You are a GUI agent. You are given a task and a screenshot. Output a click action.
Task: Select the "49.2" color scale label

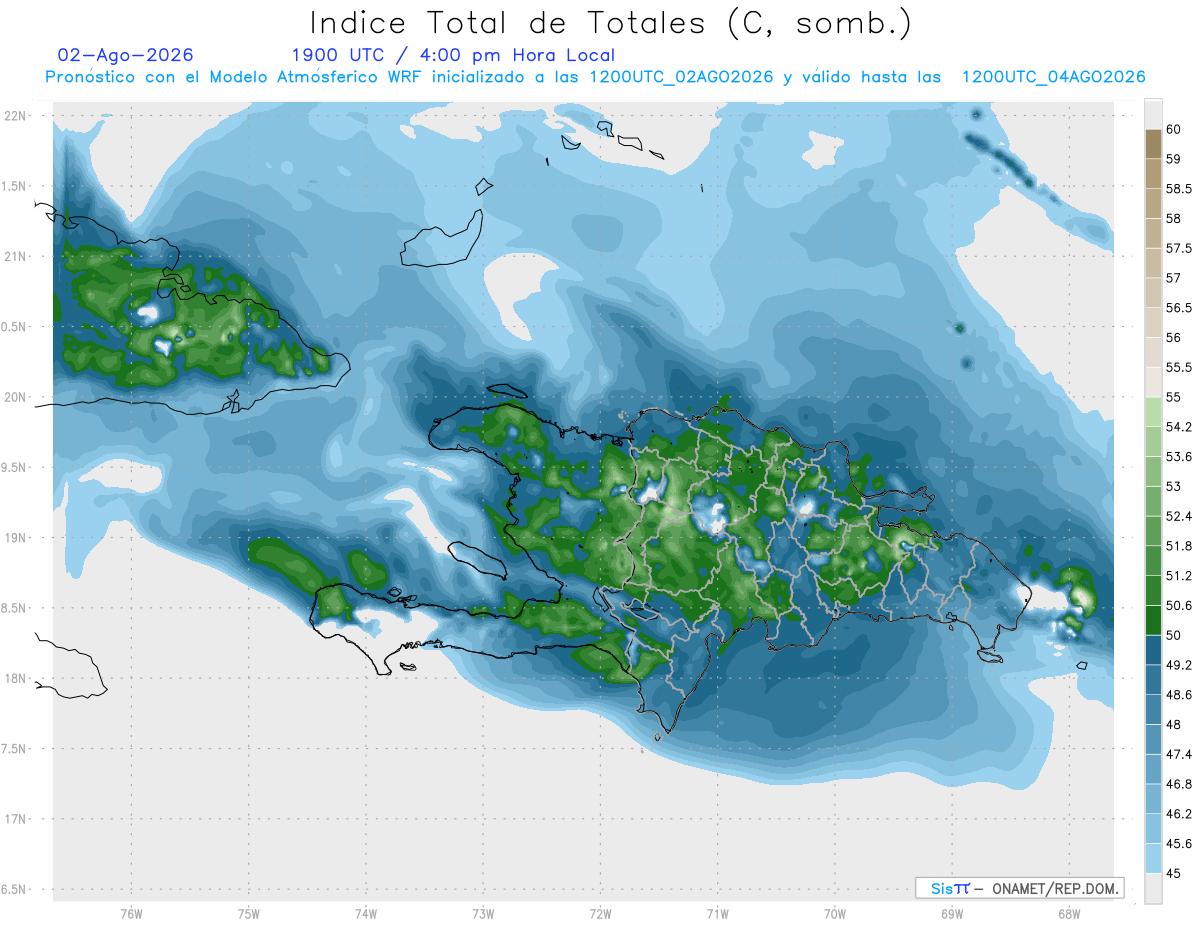click(1180, 665)
